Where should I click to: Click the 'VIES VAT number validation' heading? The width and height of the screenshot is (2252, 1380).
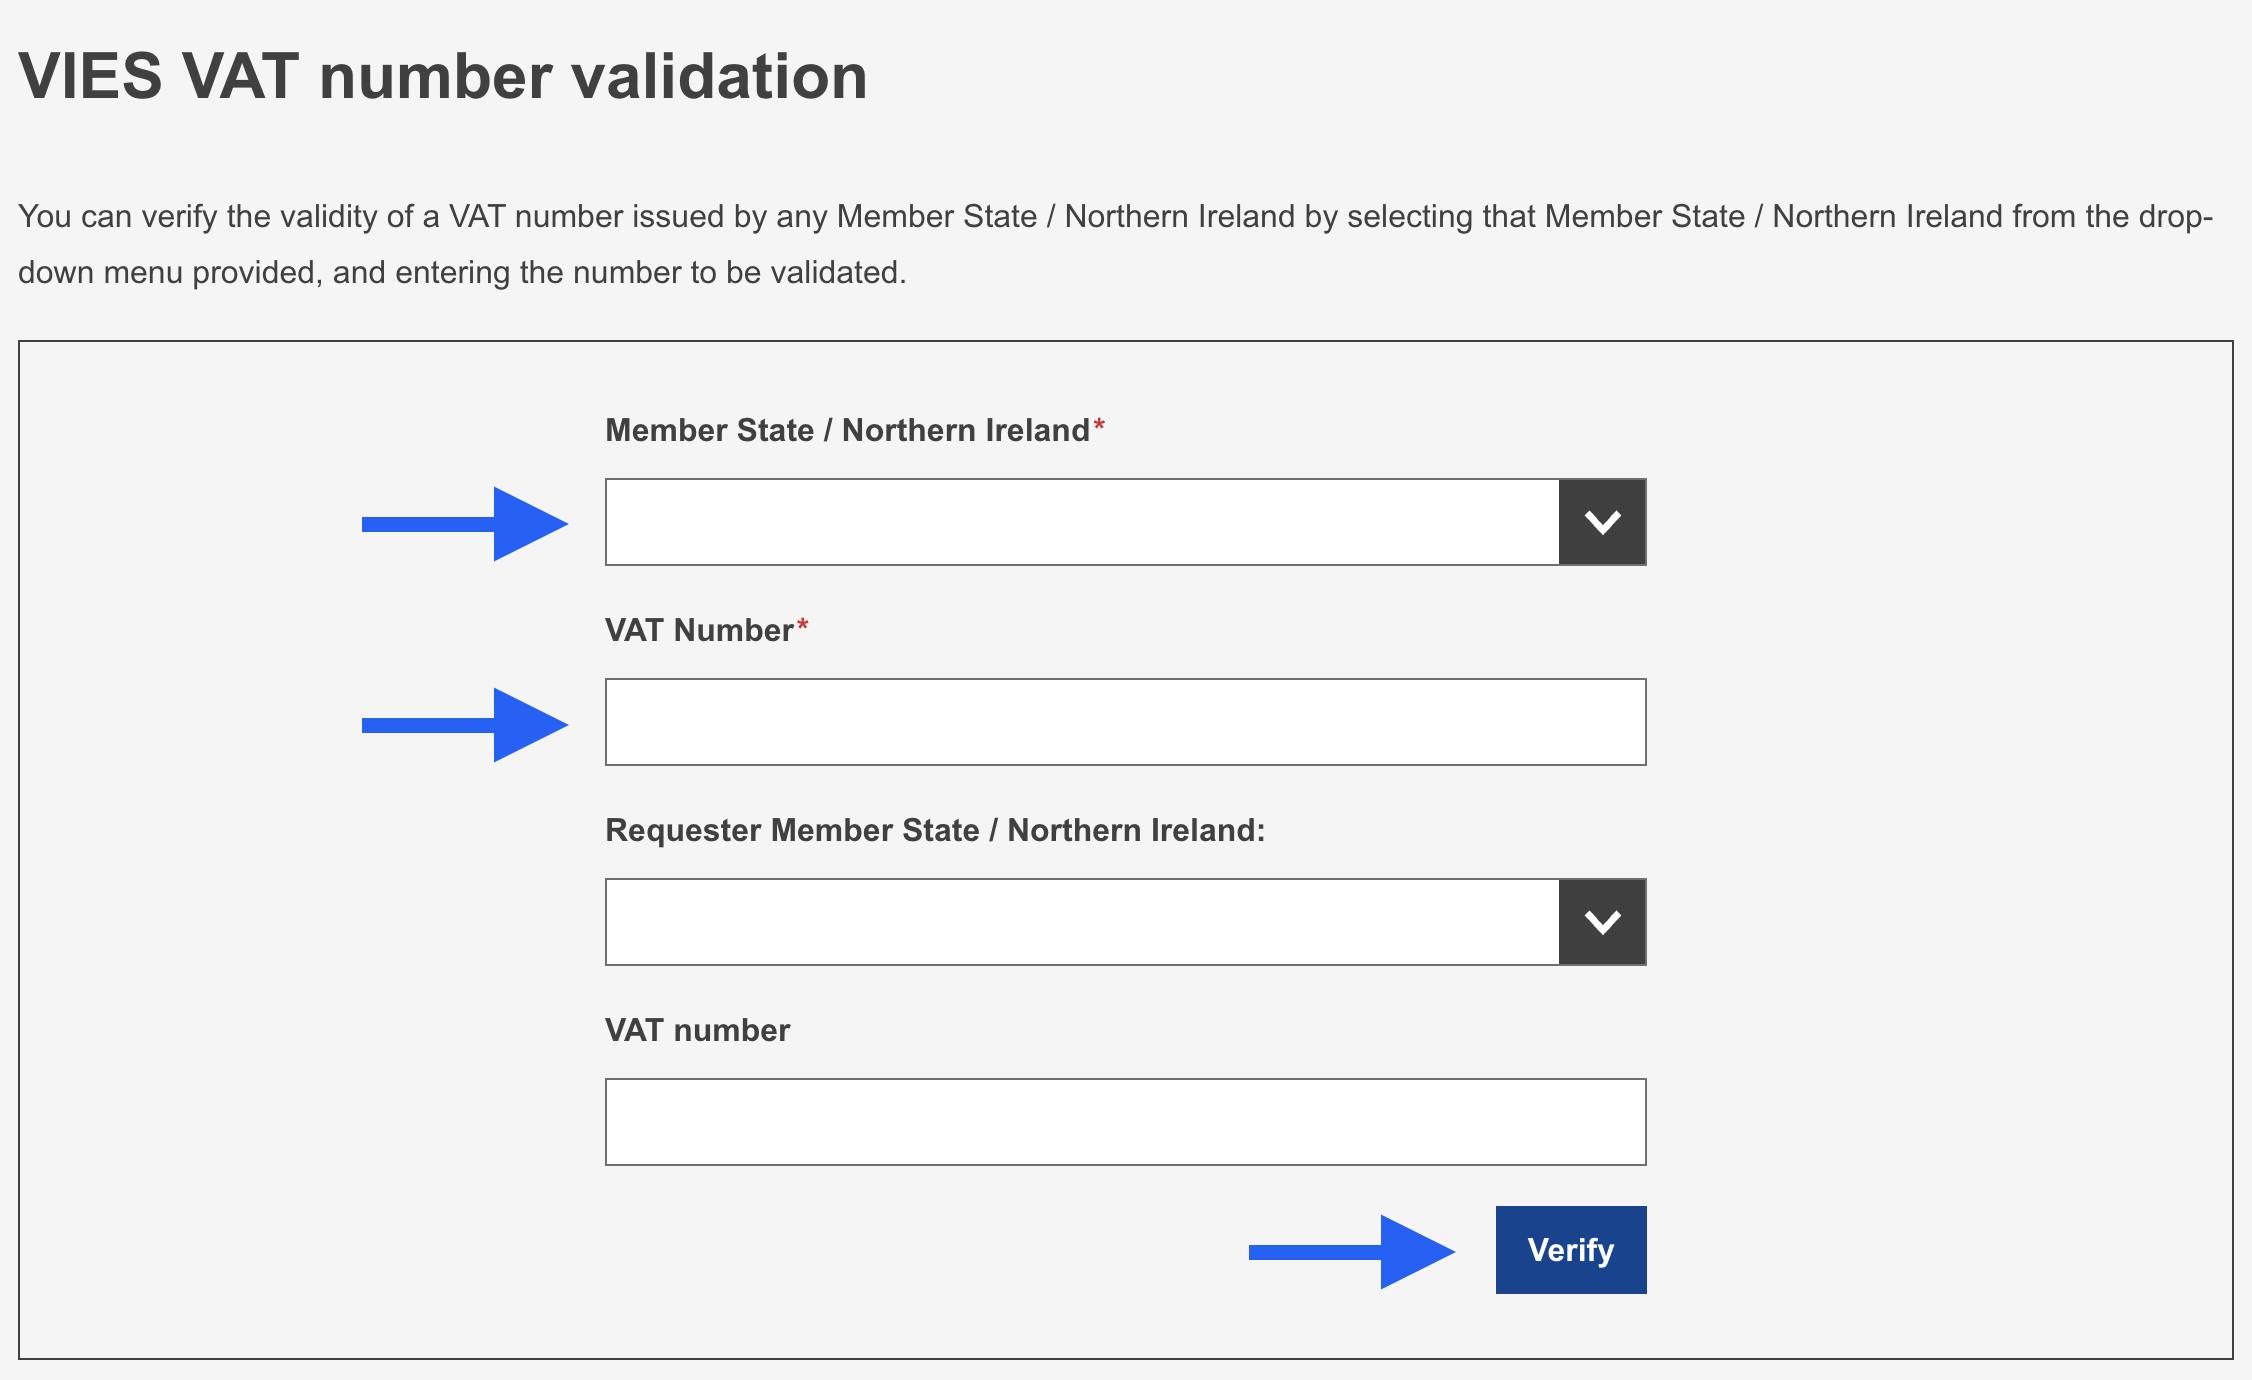click(443, 76)
